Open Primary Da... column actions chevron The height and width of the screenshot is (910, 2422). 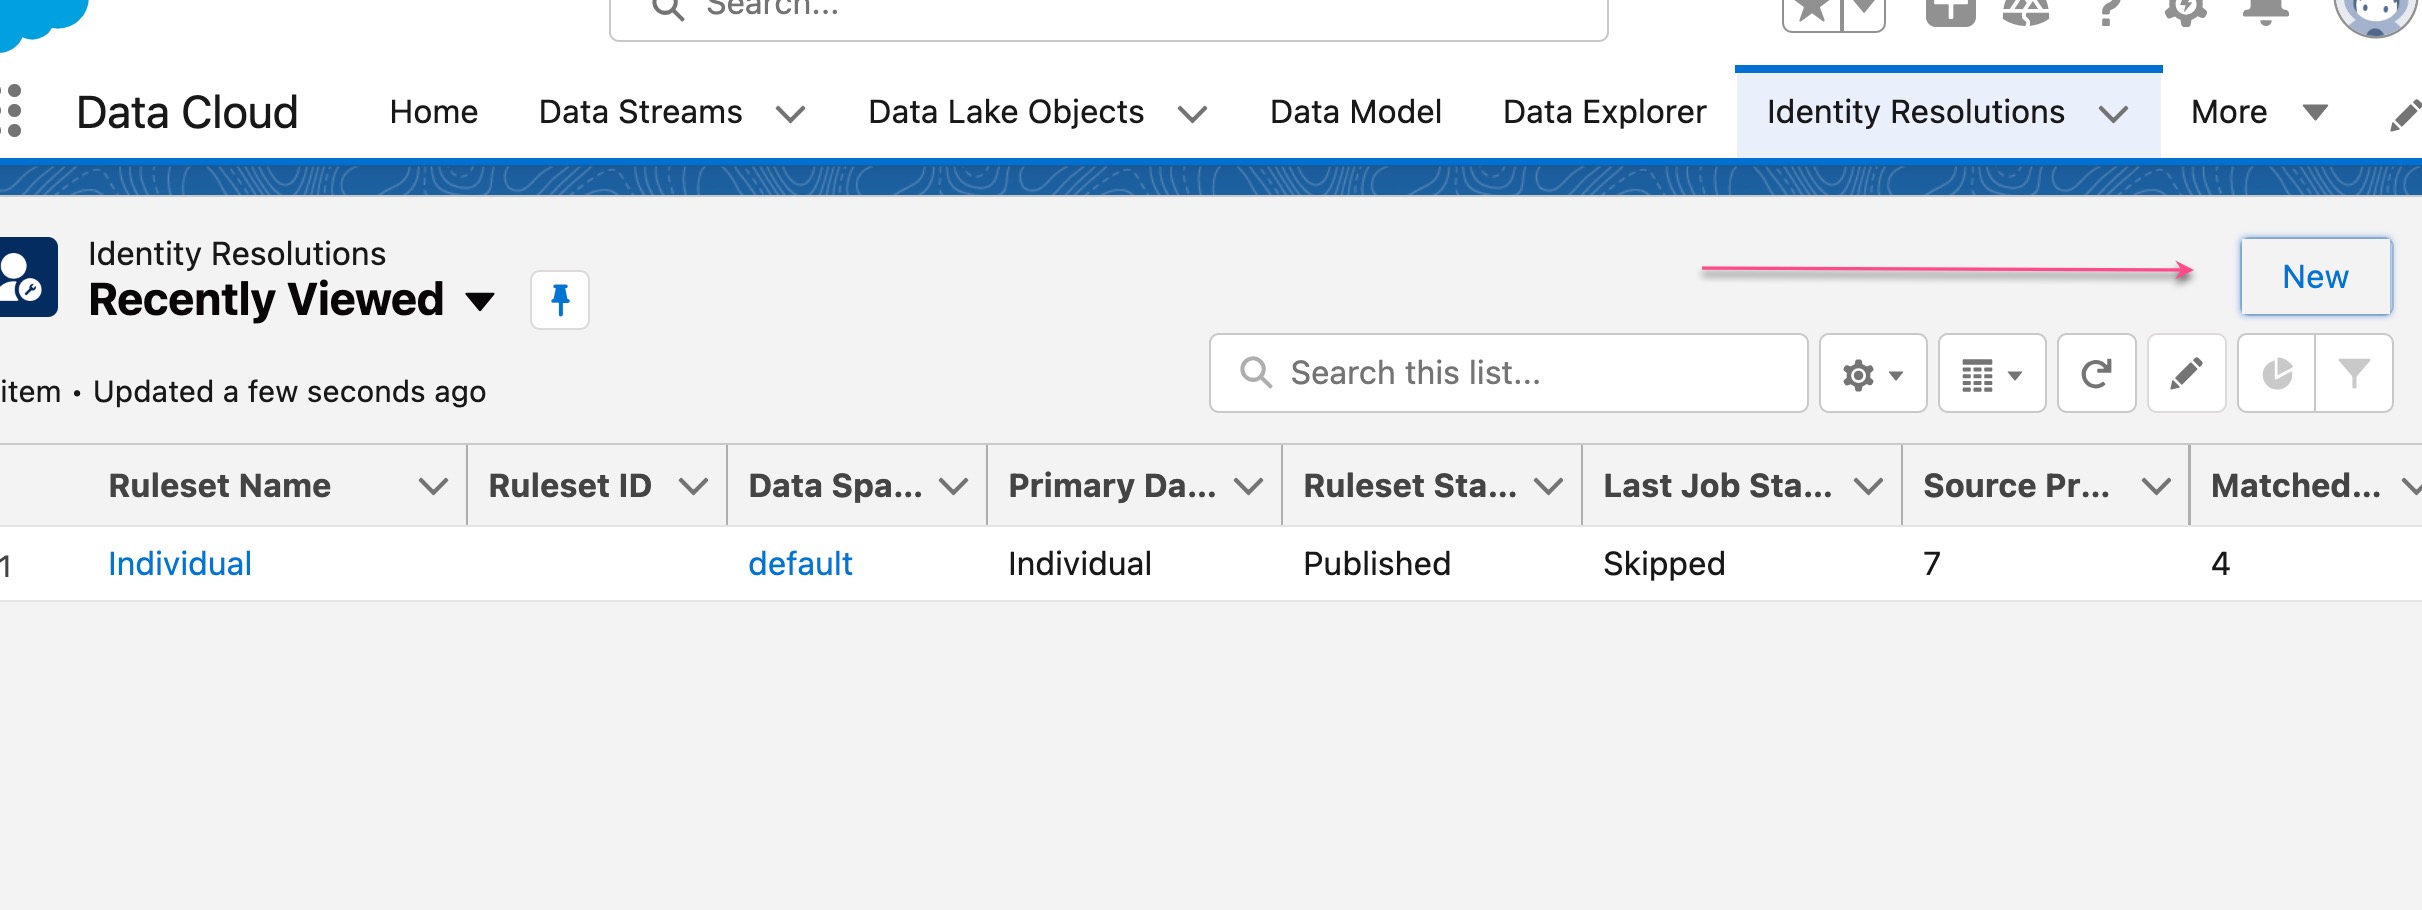tap(1248, 487)
